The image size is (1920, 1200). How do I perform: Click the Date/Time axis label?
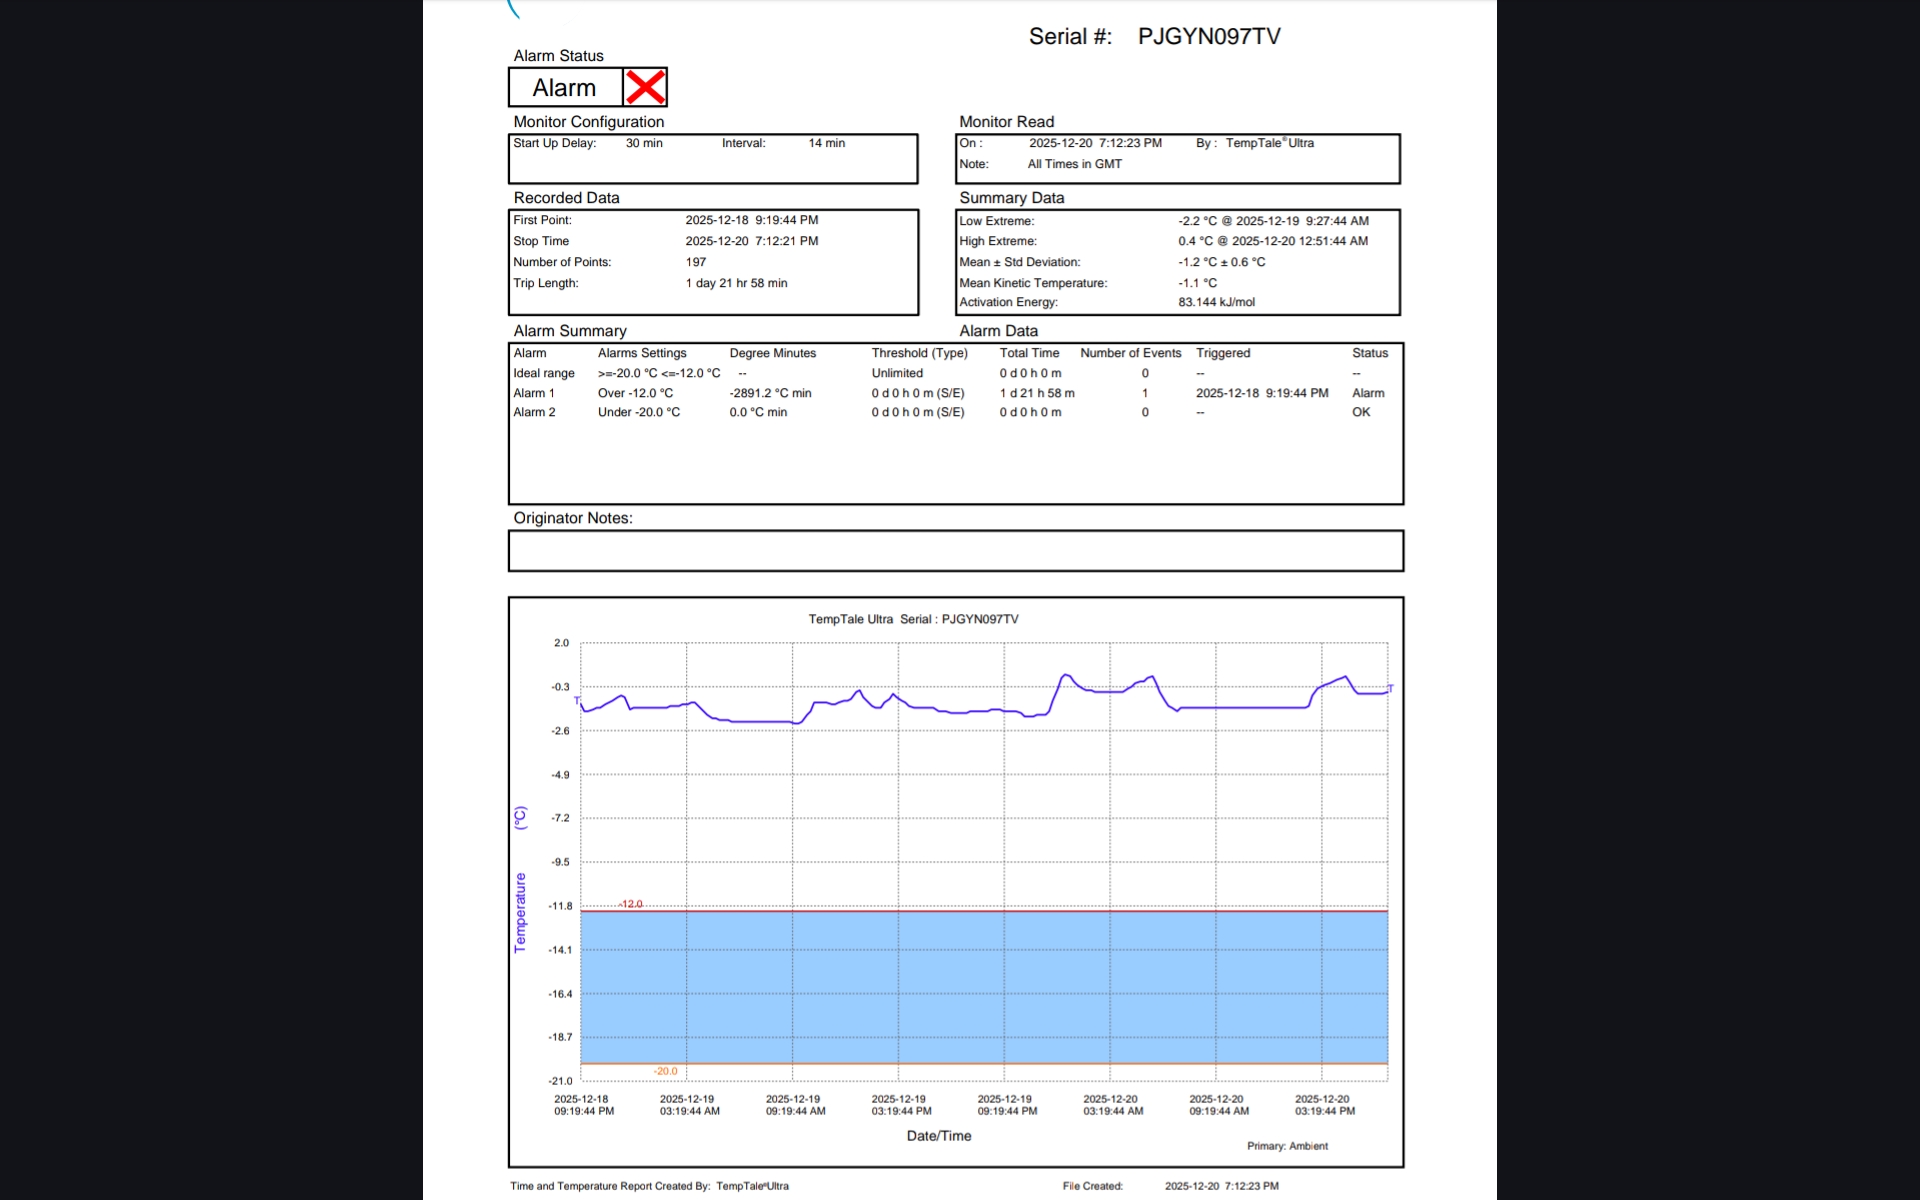(938, 1136)
